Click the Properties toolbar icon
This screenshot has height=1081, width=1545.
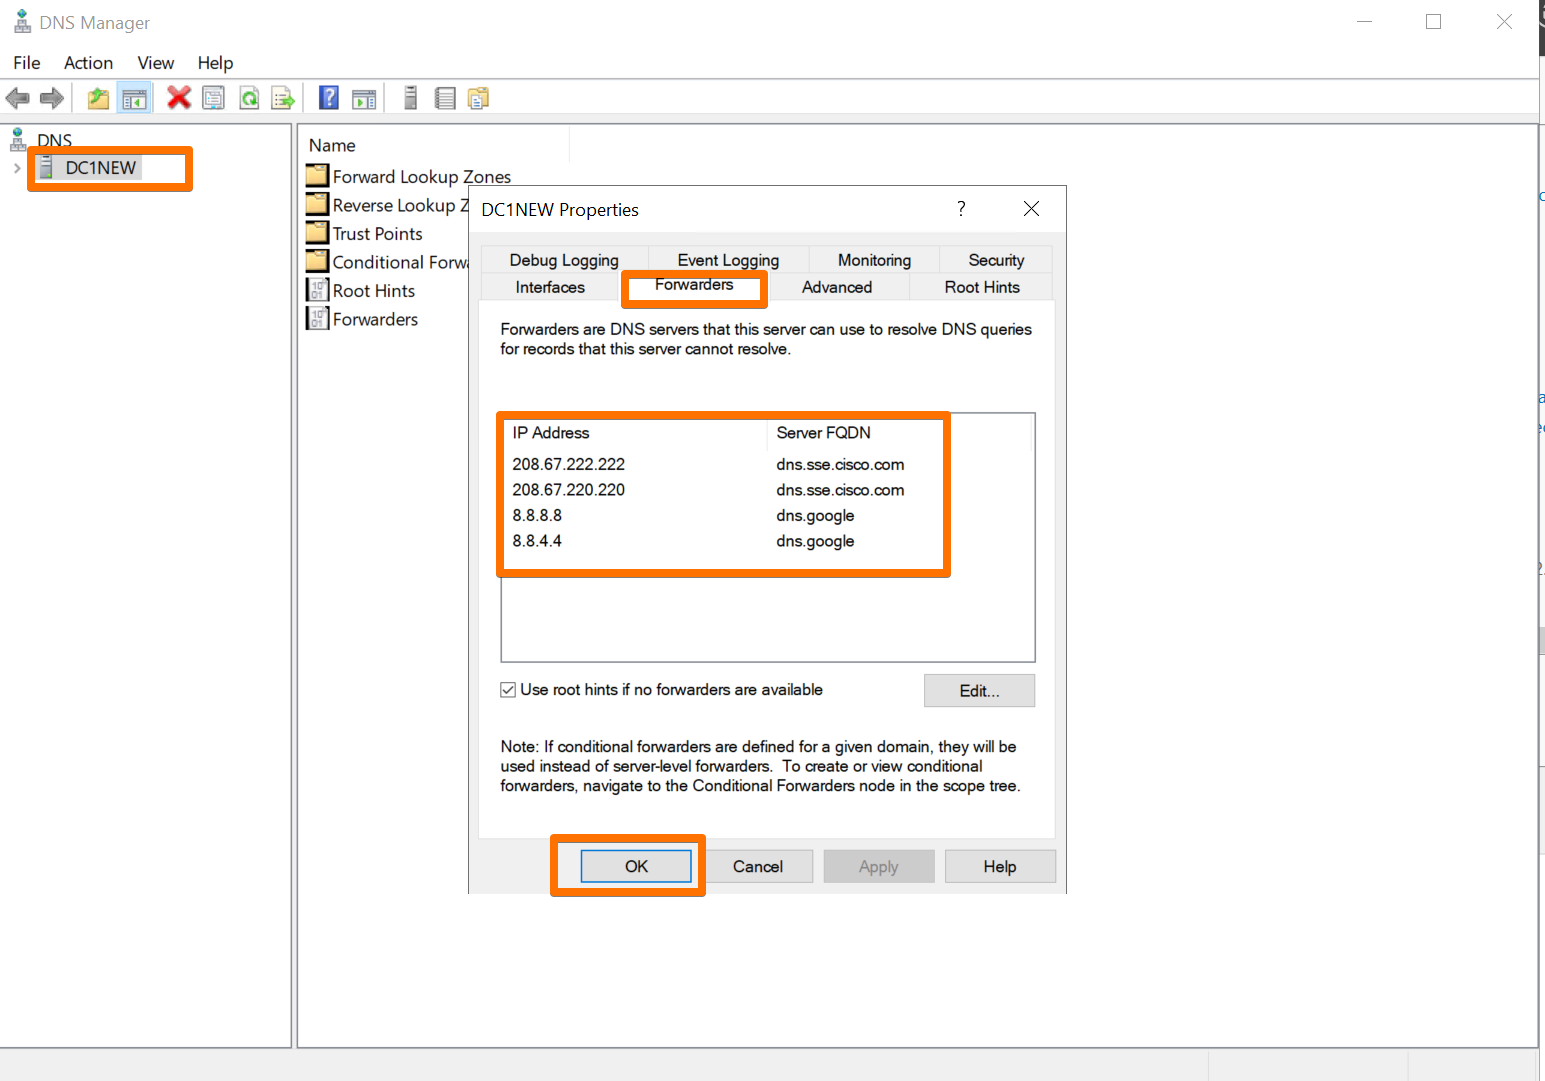click(213, 98)
